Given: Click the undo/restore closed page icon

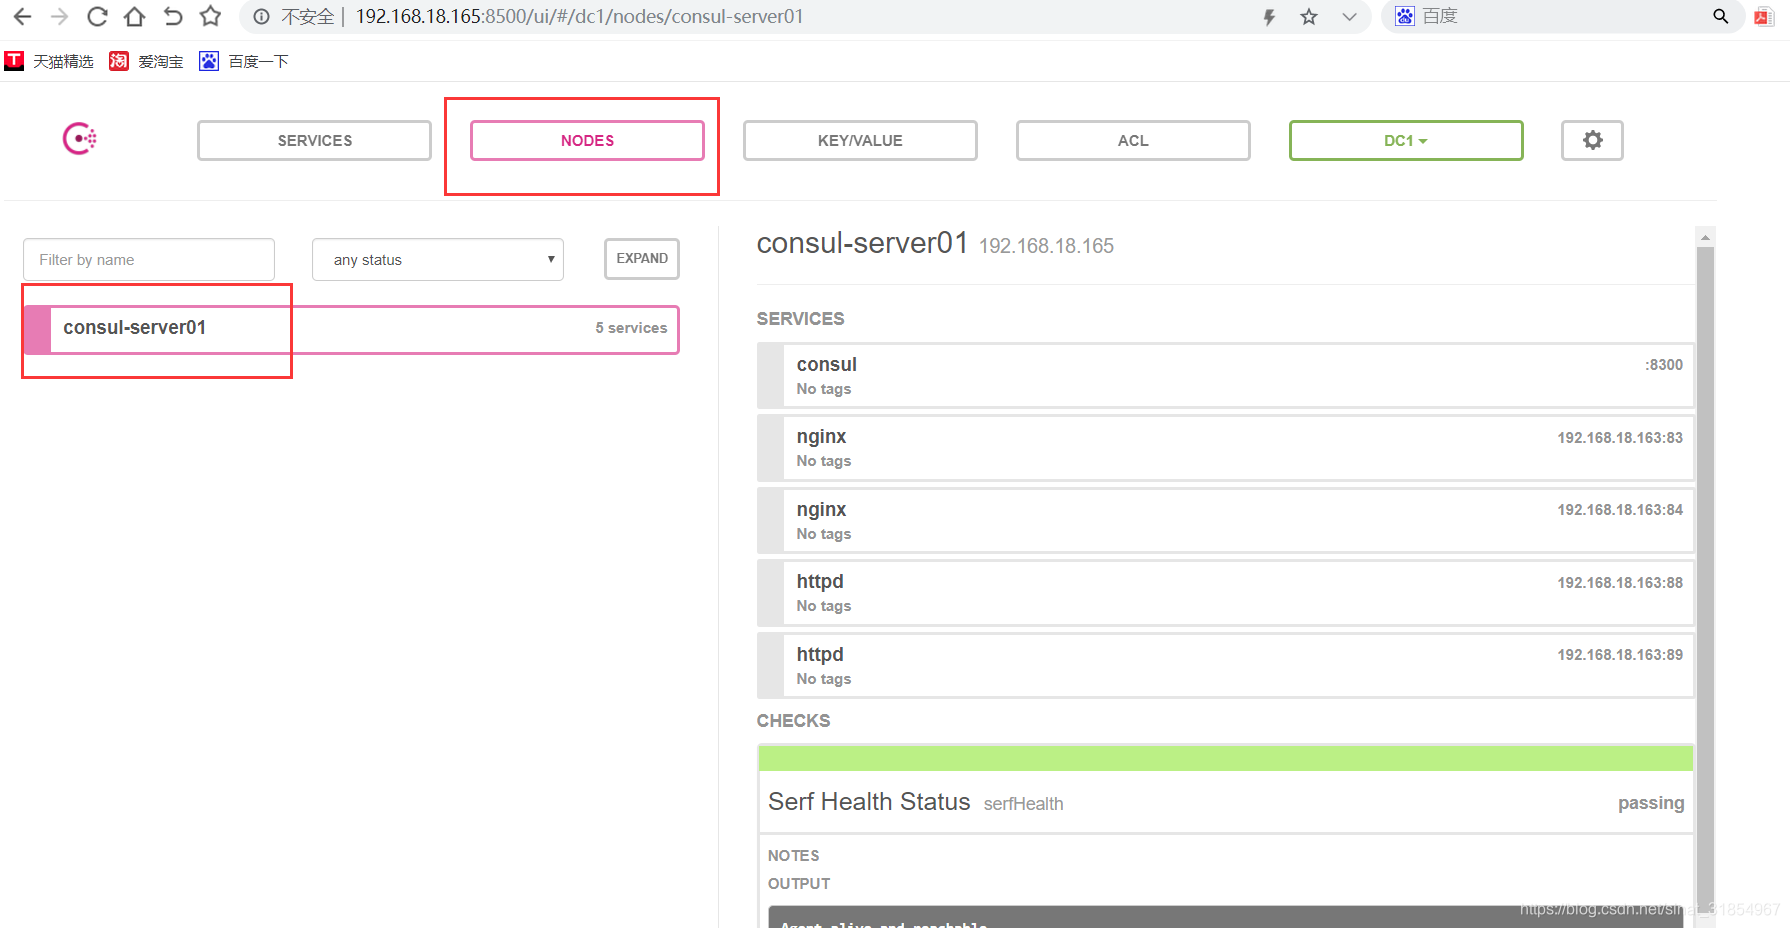Looking at the screenshot, I should click(172, 16).
